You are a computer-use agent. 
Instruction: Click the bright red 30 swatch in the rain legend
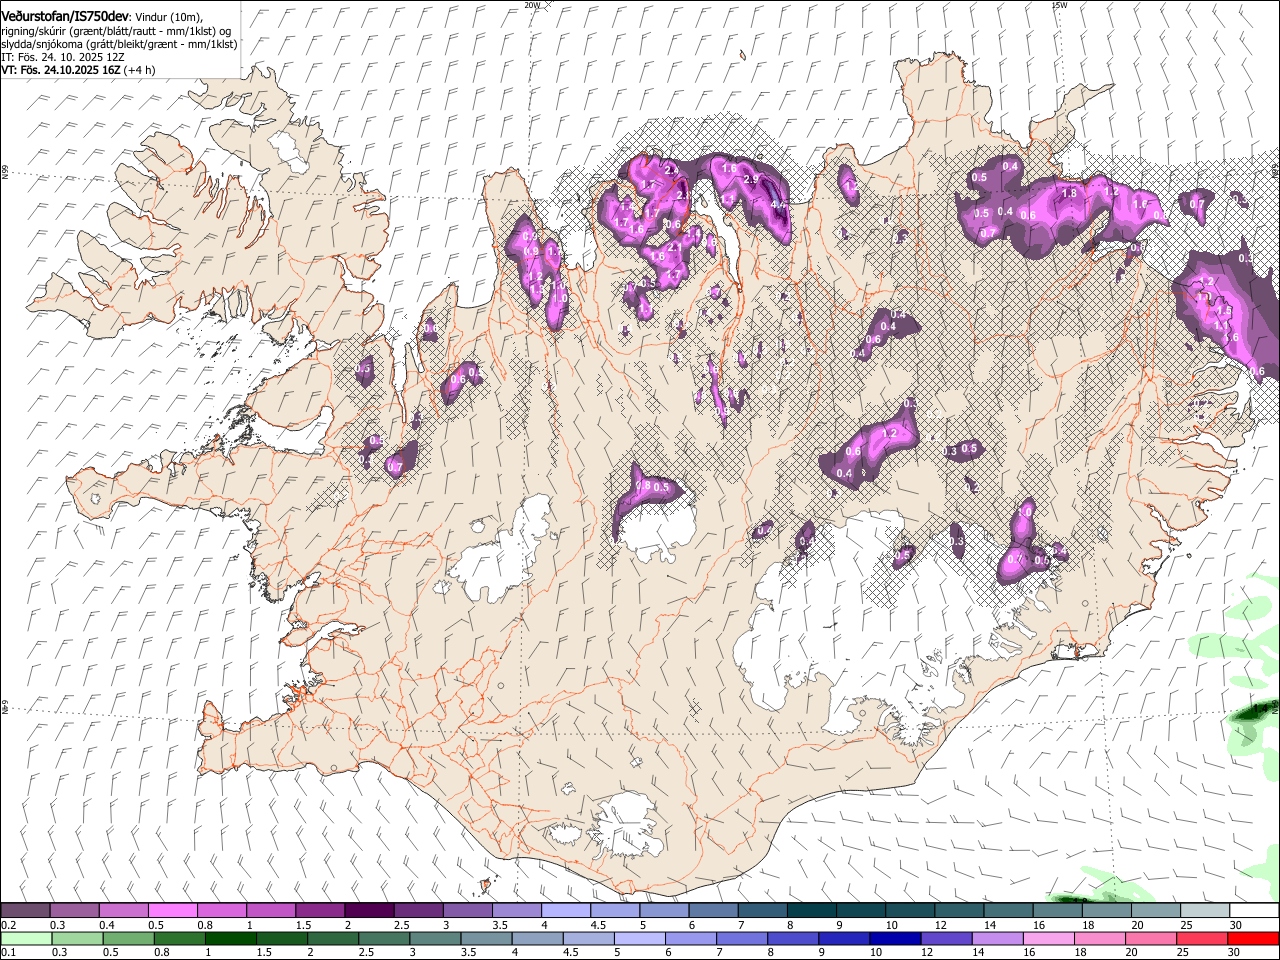[1253, 938]
